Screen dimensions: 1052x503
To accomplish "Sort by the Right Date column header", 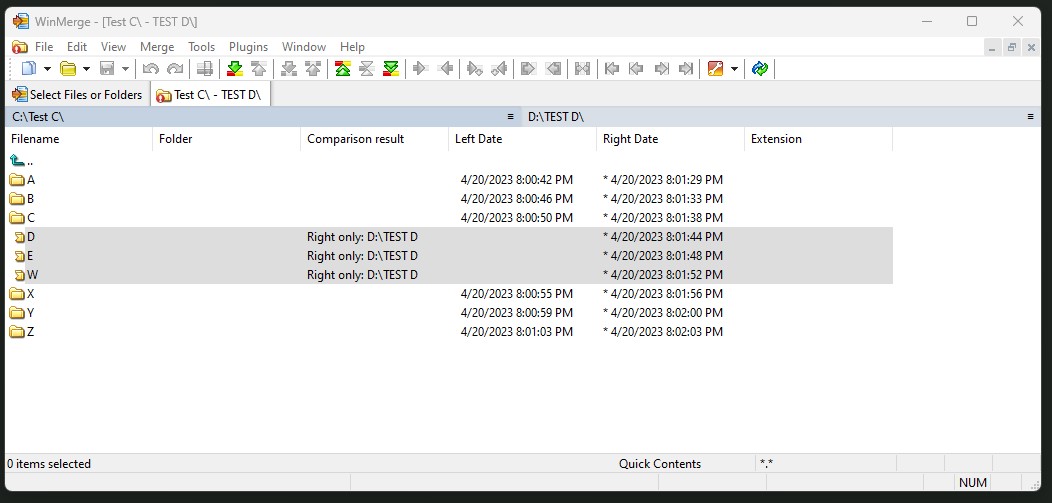I will coord(670,139).
